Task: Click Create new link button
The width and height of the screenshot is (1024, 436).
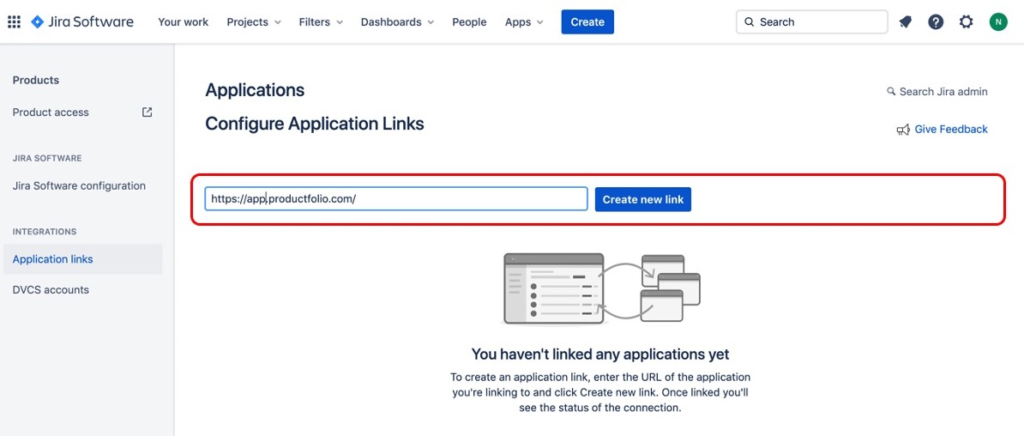Action: click(643, 200)
